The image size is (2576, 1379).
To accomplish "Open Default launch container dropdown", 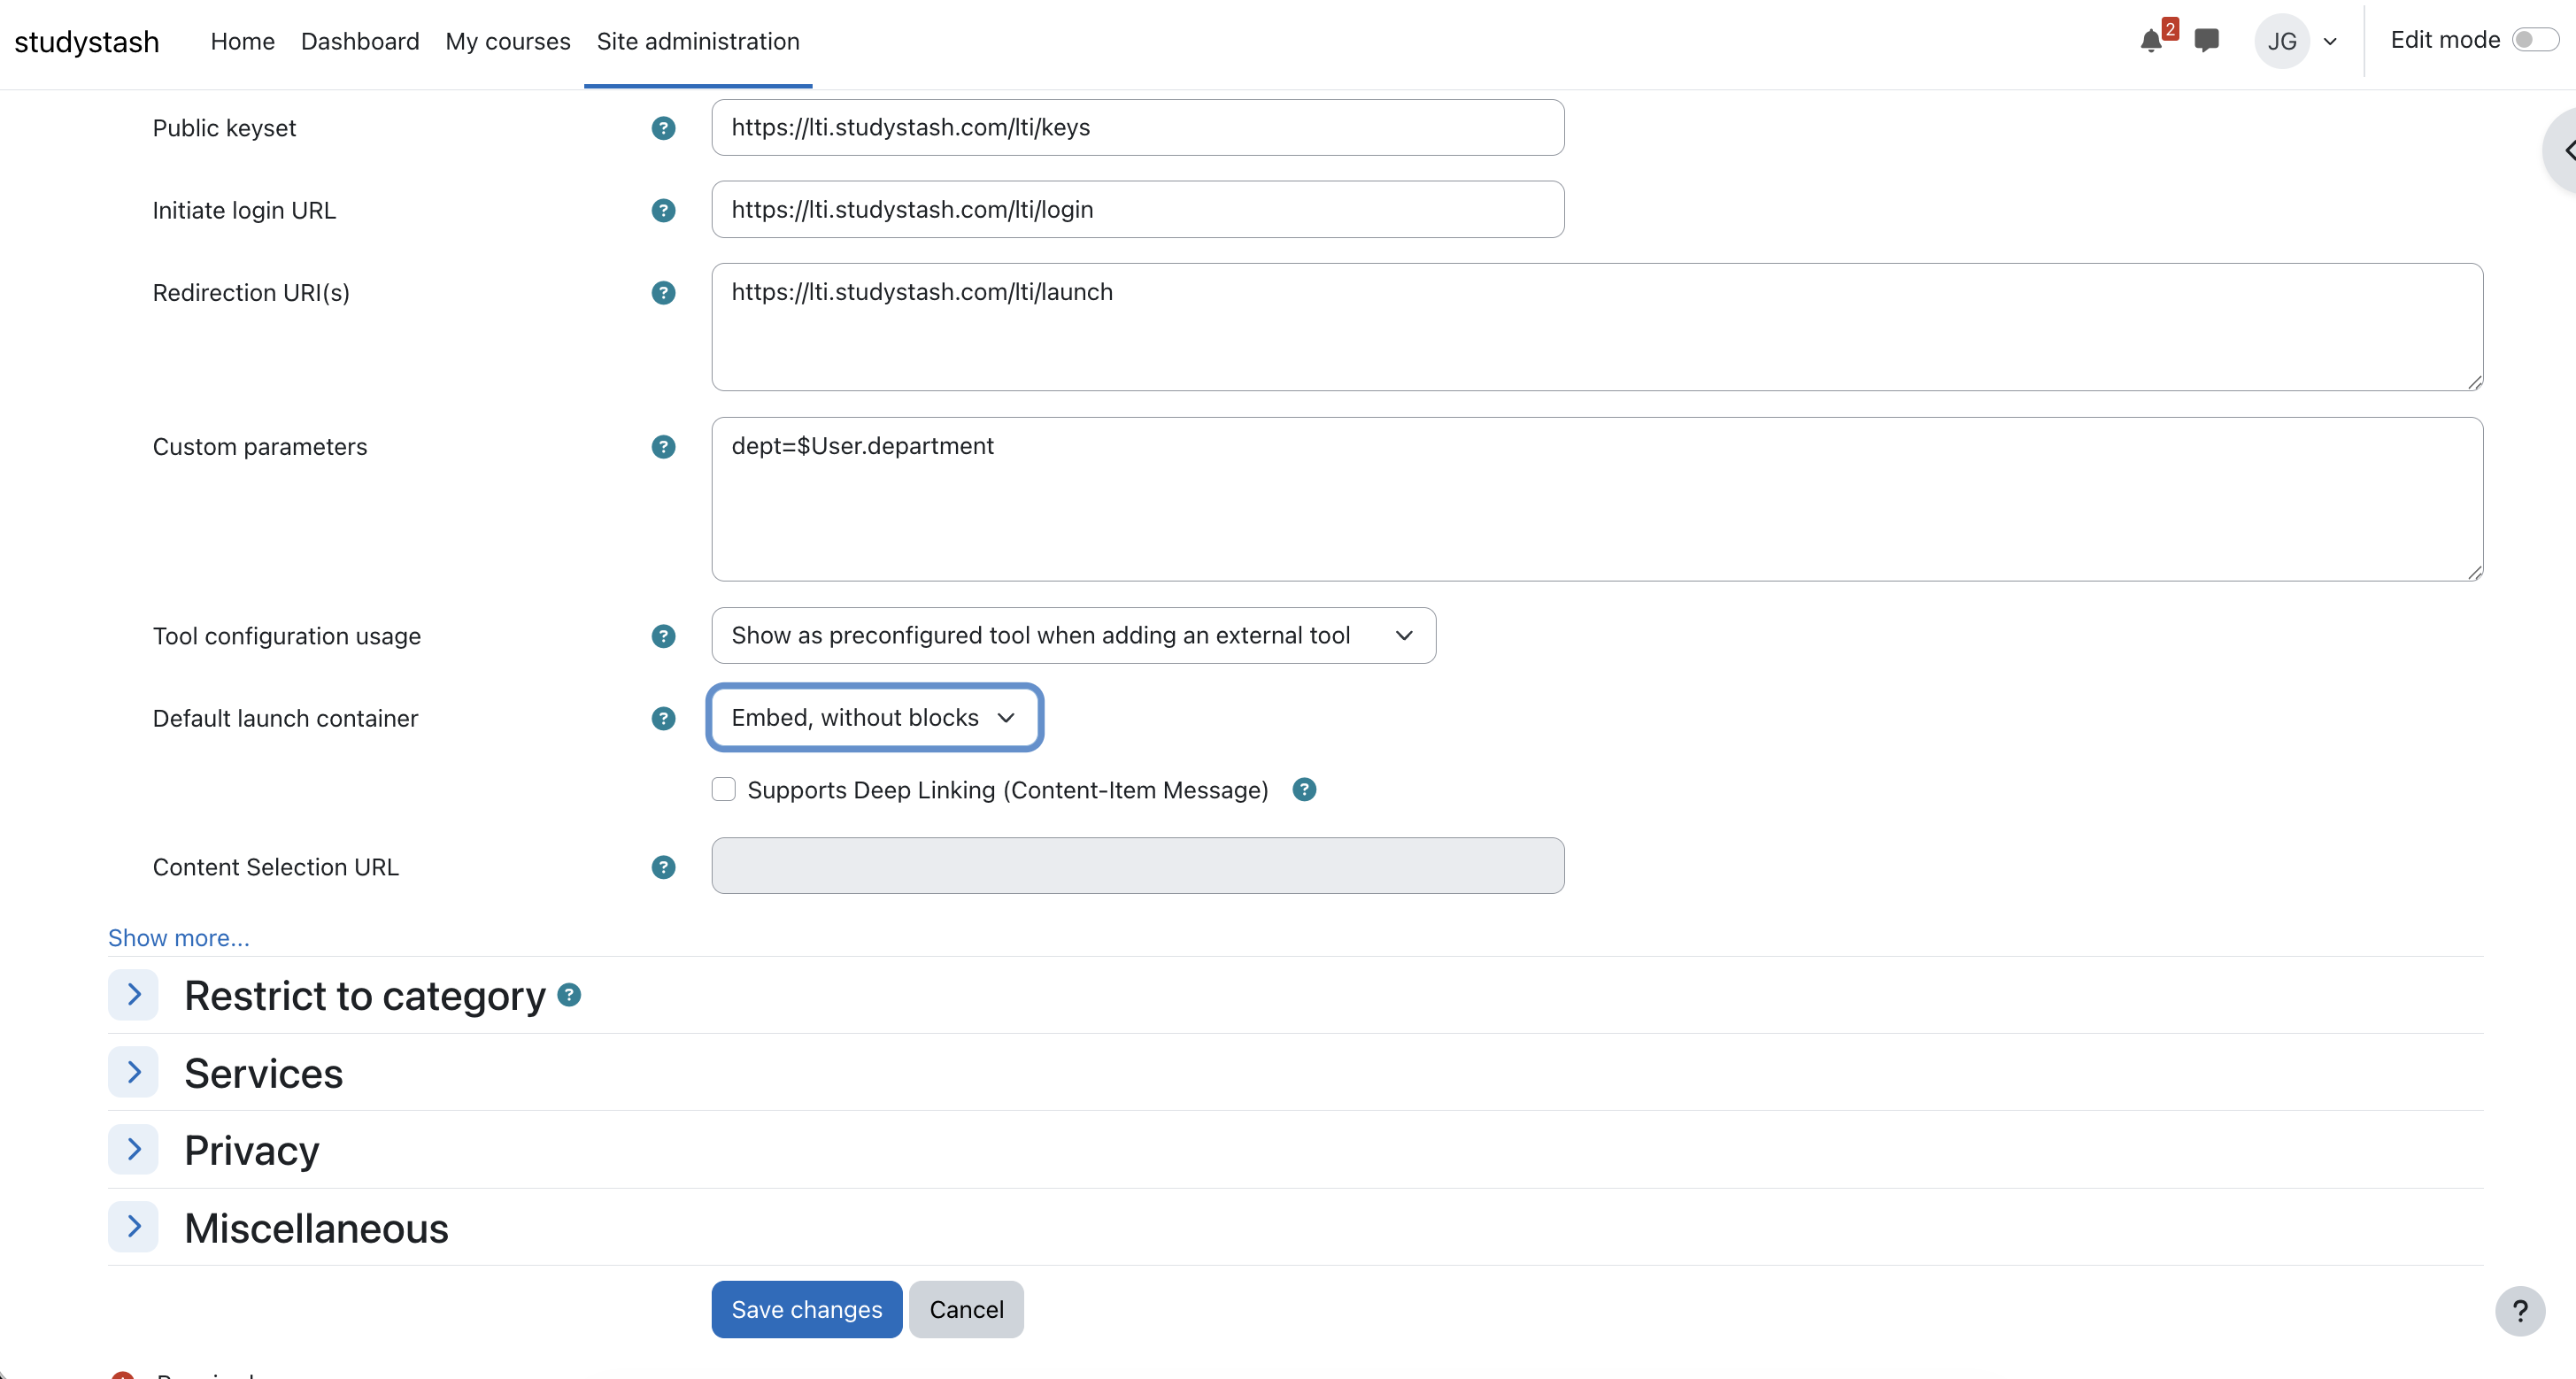I will pyautogui.click(x=875, y=718).
